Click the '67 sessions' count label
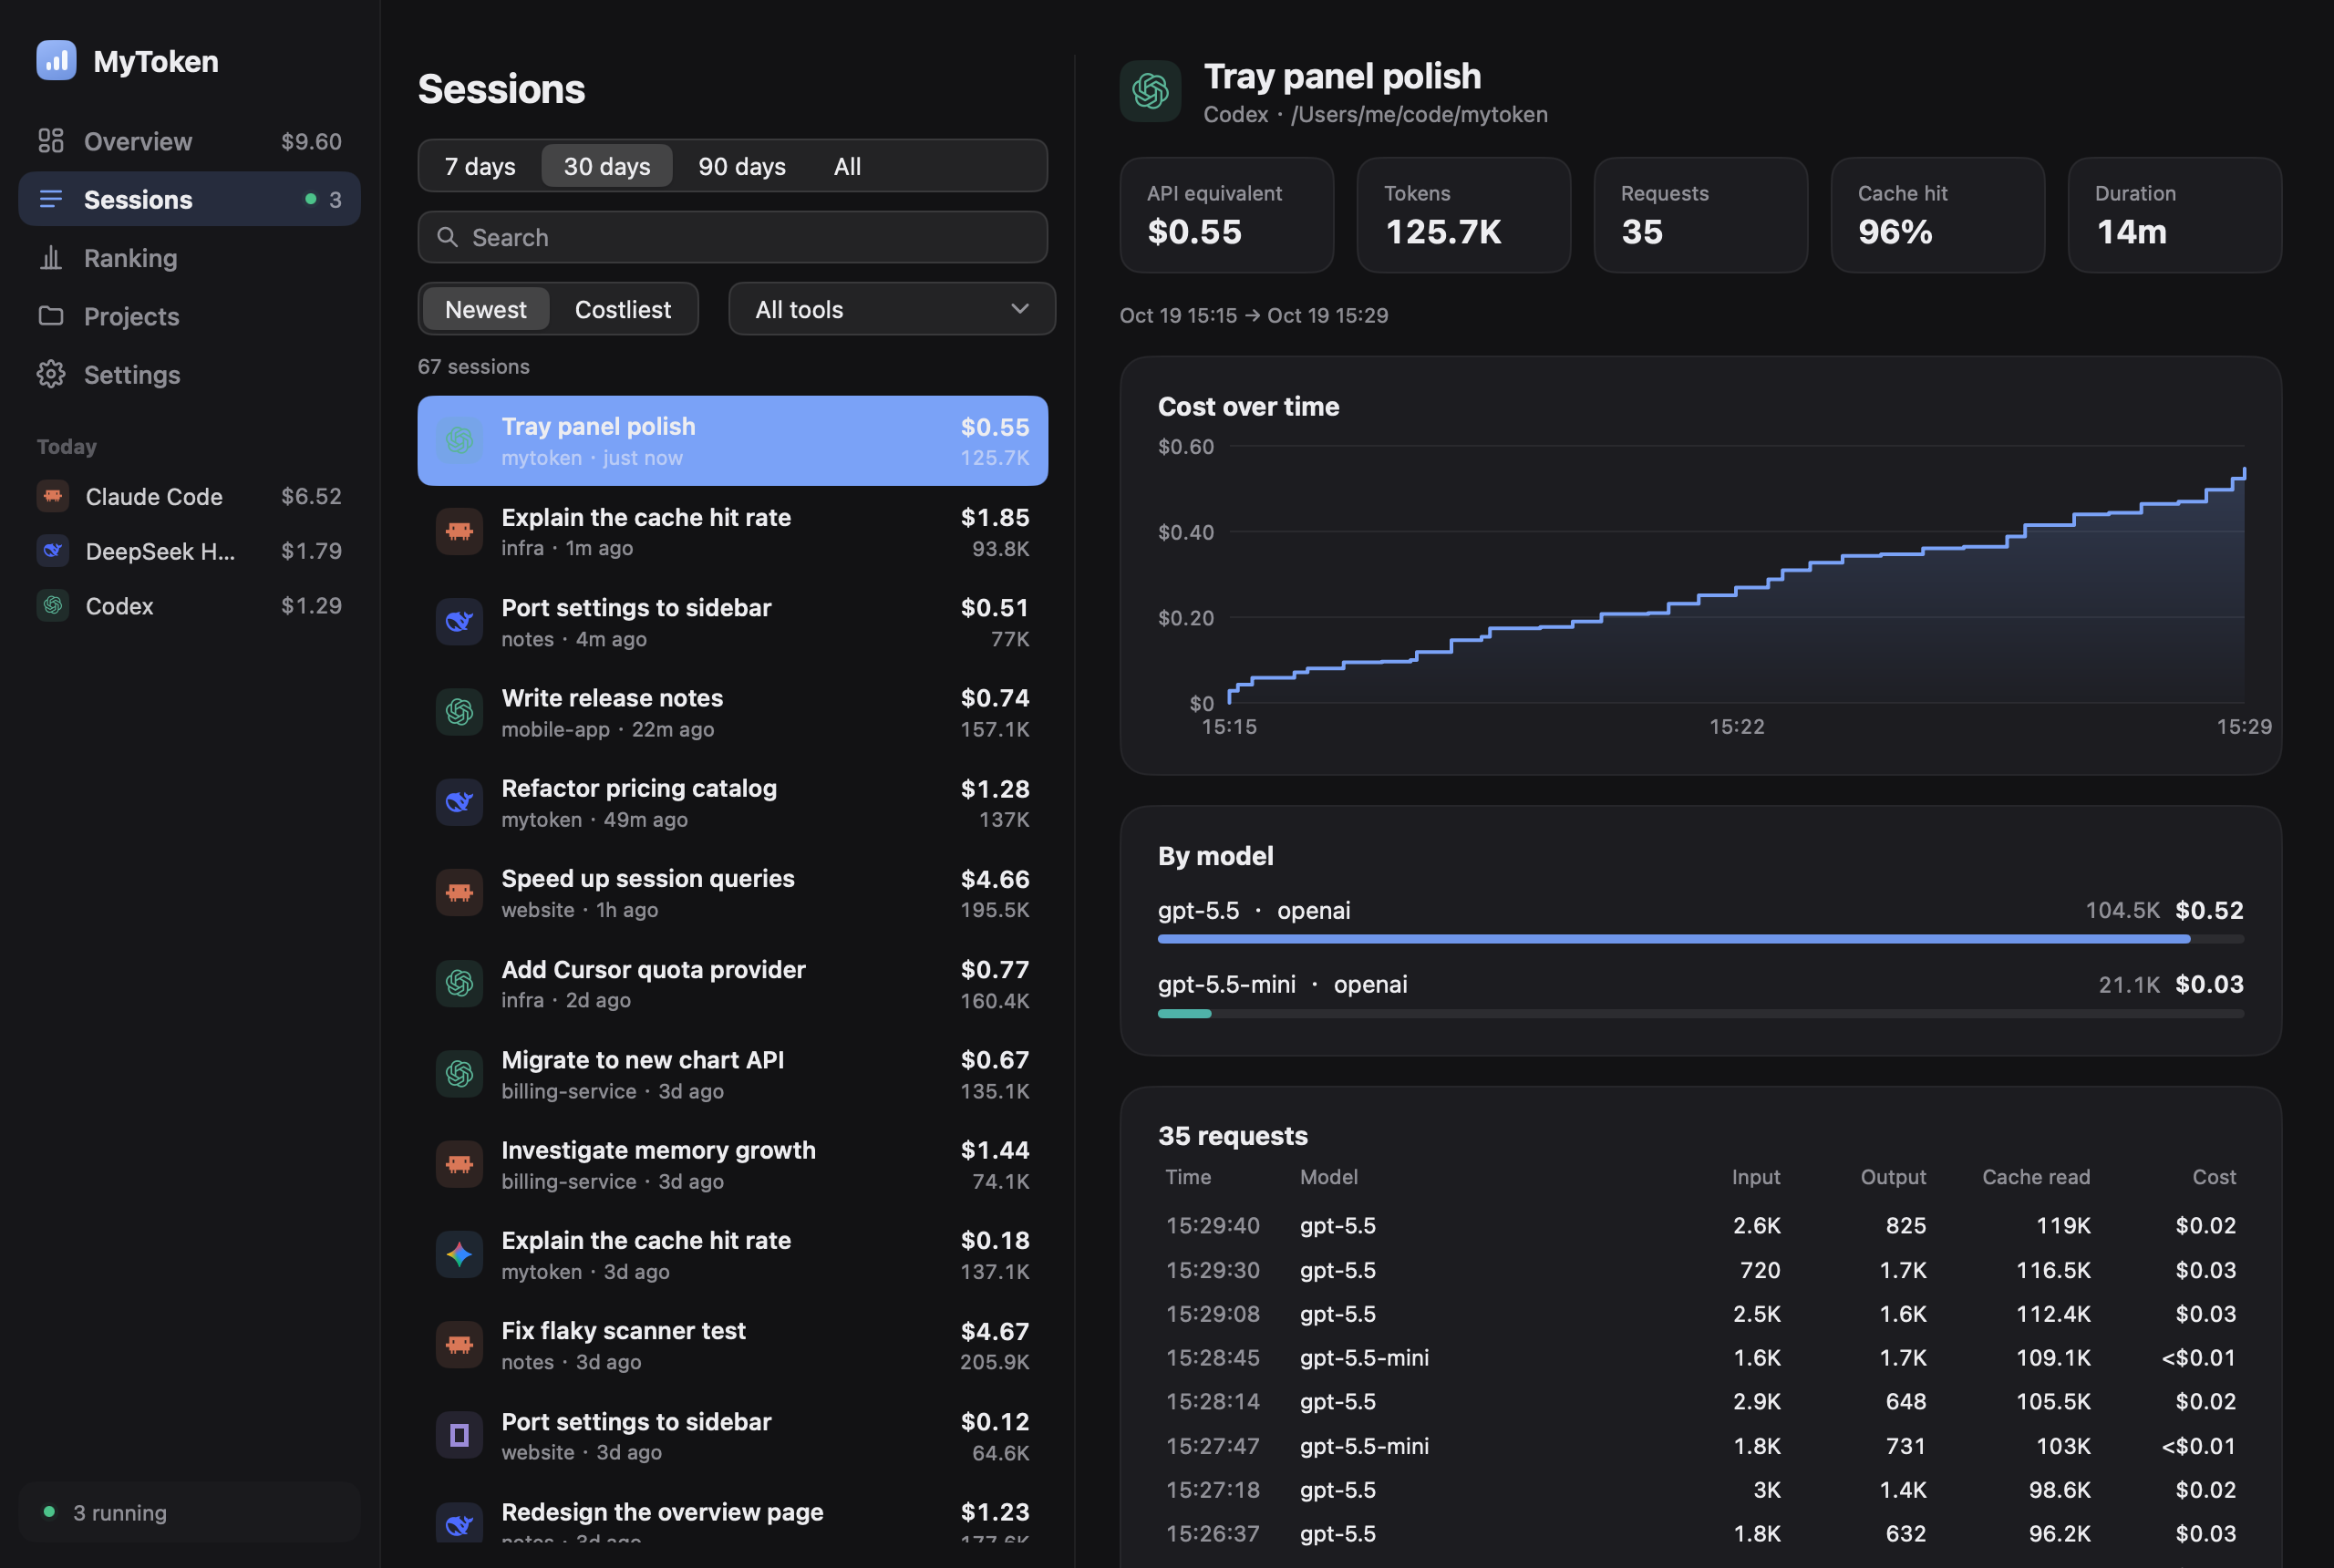The width and height of the screenshot is (2334, 1568). tap(474, 366)
